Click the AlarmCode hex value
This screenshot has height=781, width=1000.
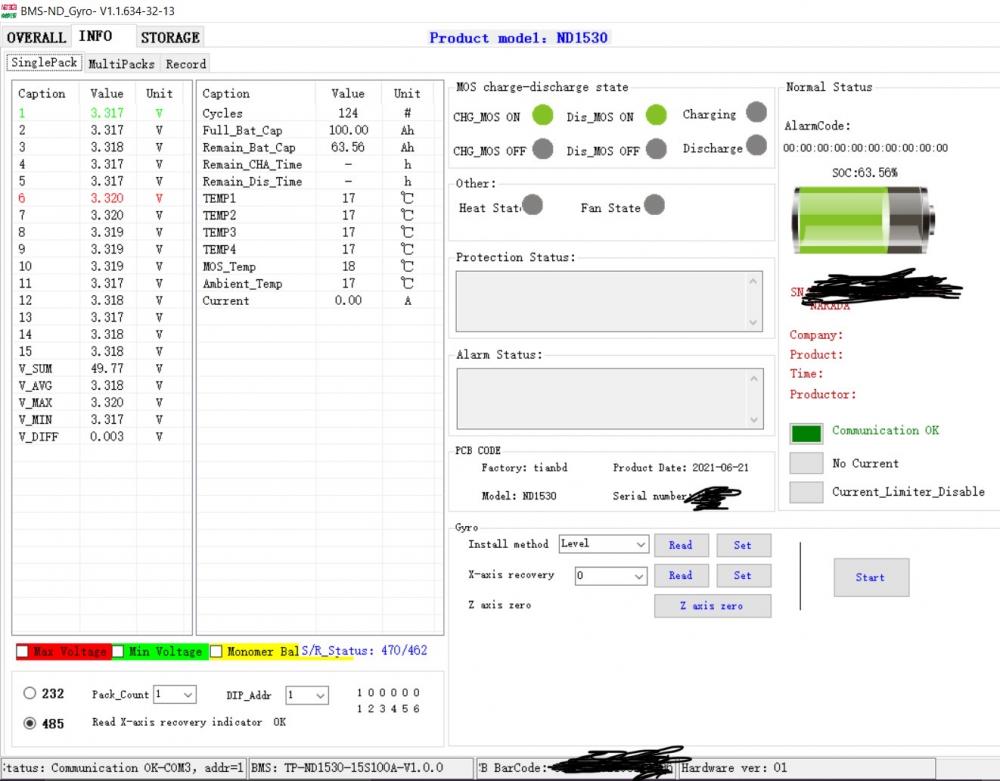click(865, 148)
